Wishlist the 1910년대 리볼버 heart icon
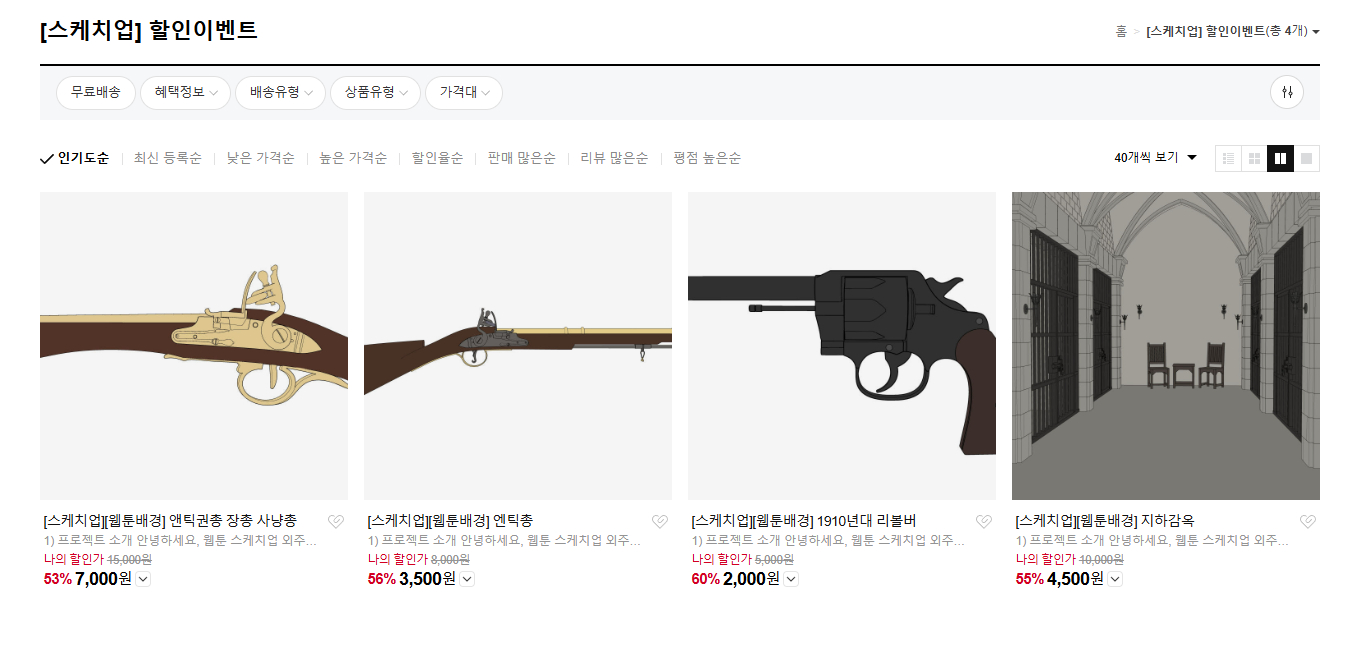 984,521
